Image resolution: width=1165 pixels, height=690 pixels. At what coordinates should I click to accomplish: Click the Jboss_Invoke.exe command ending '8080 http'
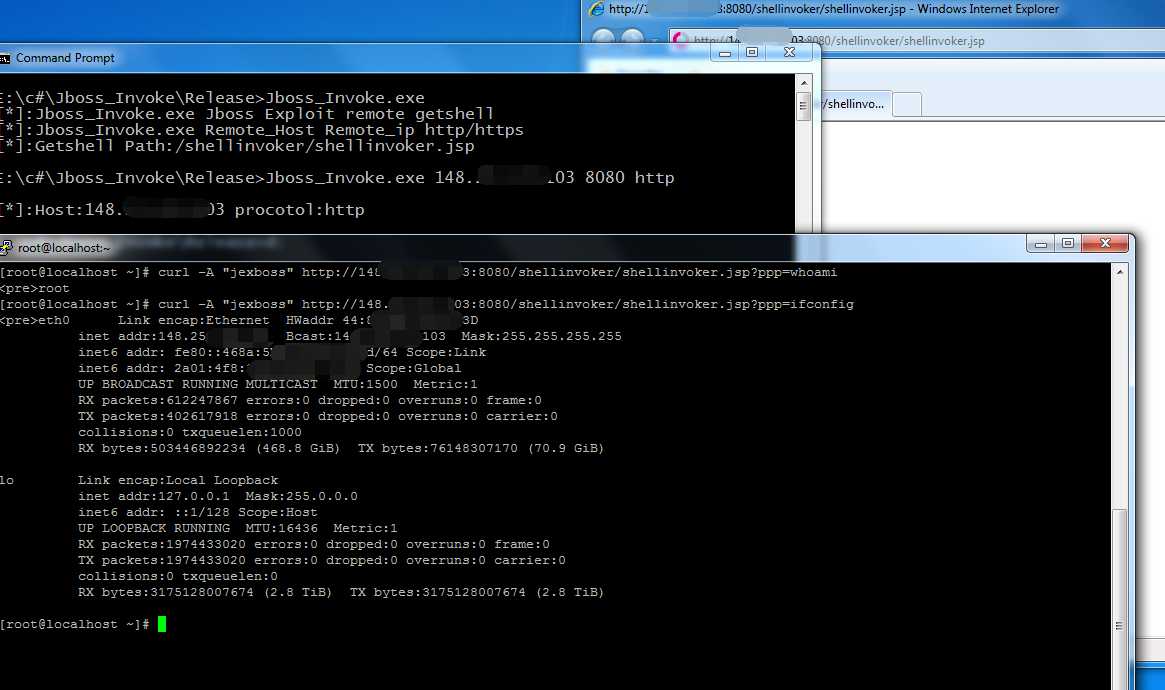(x=337, y=178)
